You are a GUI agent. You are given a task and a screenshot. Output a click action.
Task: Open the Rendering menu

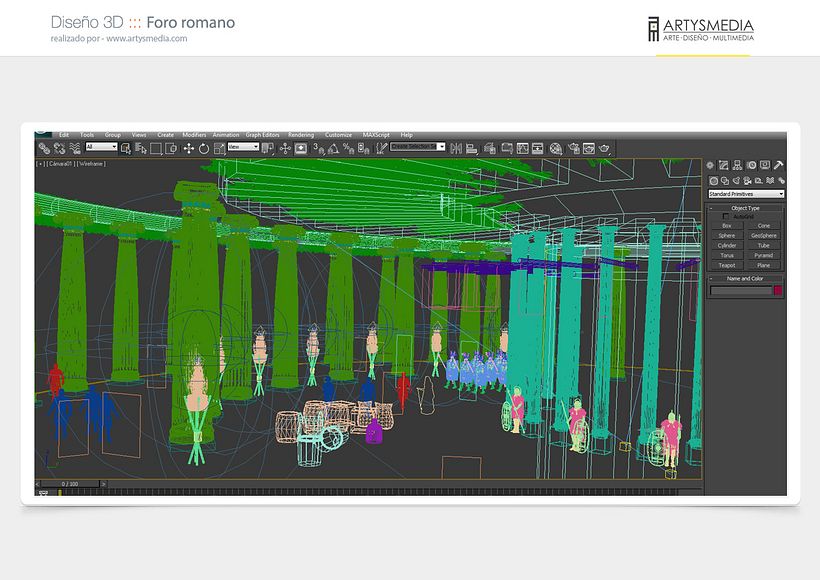click(x=301, y=135)
